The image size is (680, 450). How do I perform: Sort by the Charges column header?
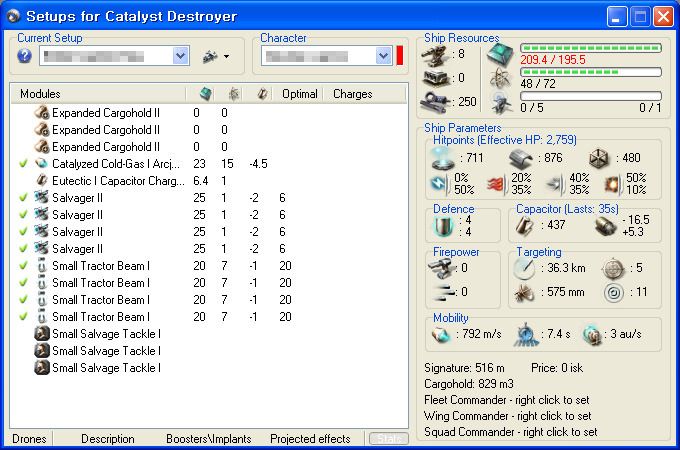click(353, 94)
